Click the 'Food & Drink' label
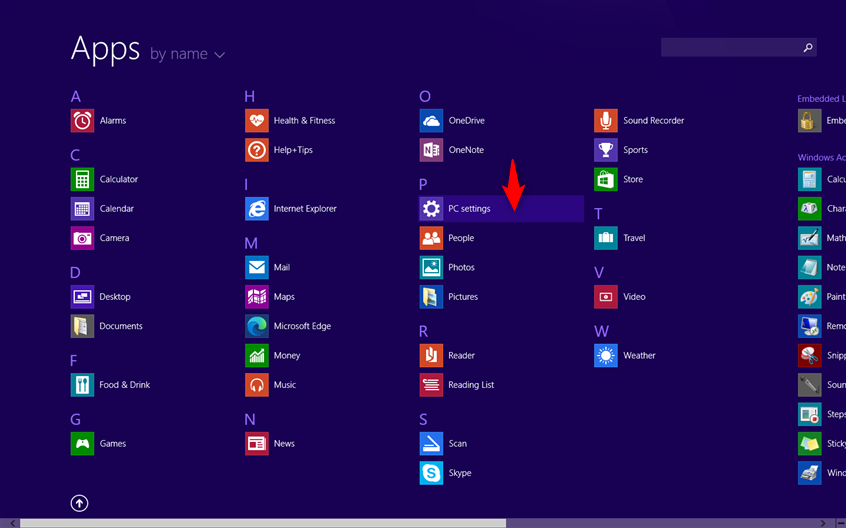This screenshot has height=528, width=846. [x=125, y=385]
